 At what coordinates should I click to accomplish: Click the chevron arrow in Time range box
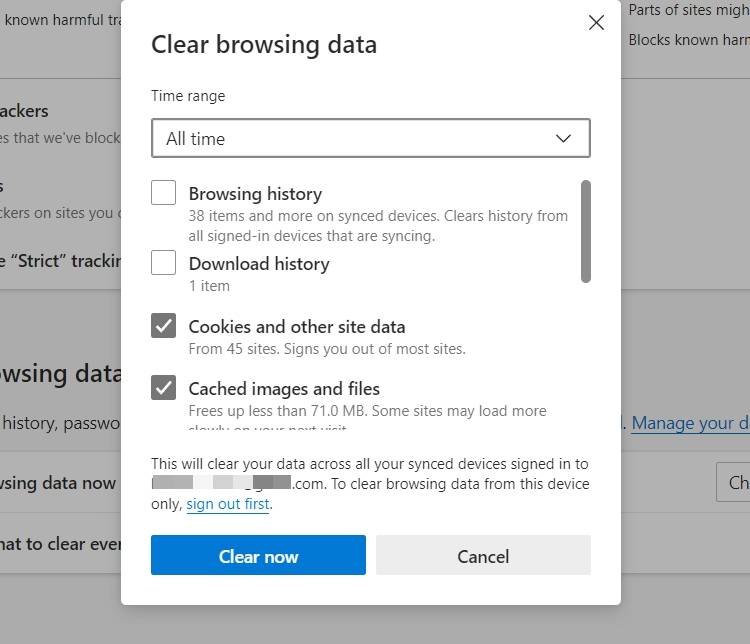click(x=563, y=139)
